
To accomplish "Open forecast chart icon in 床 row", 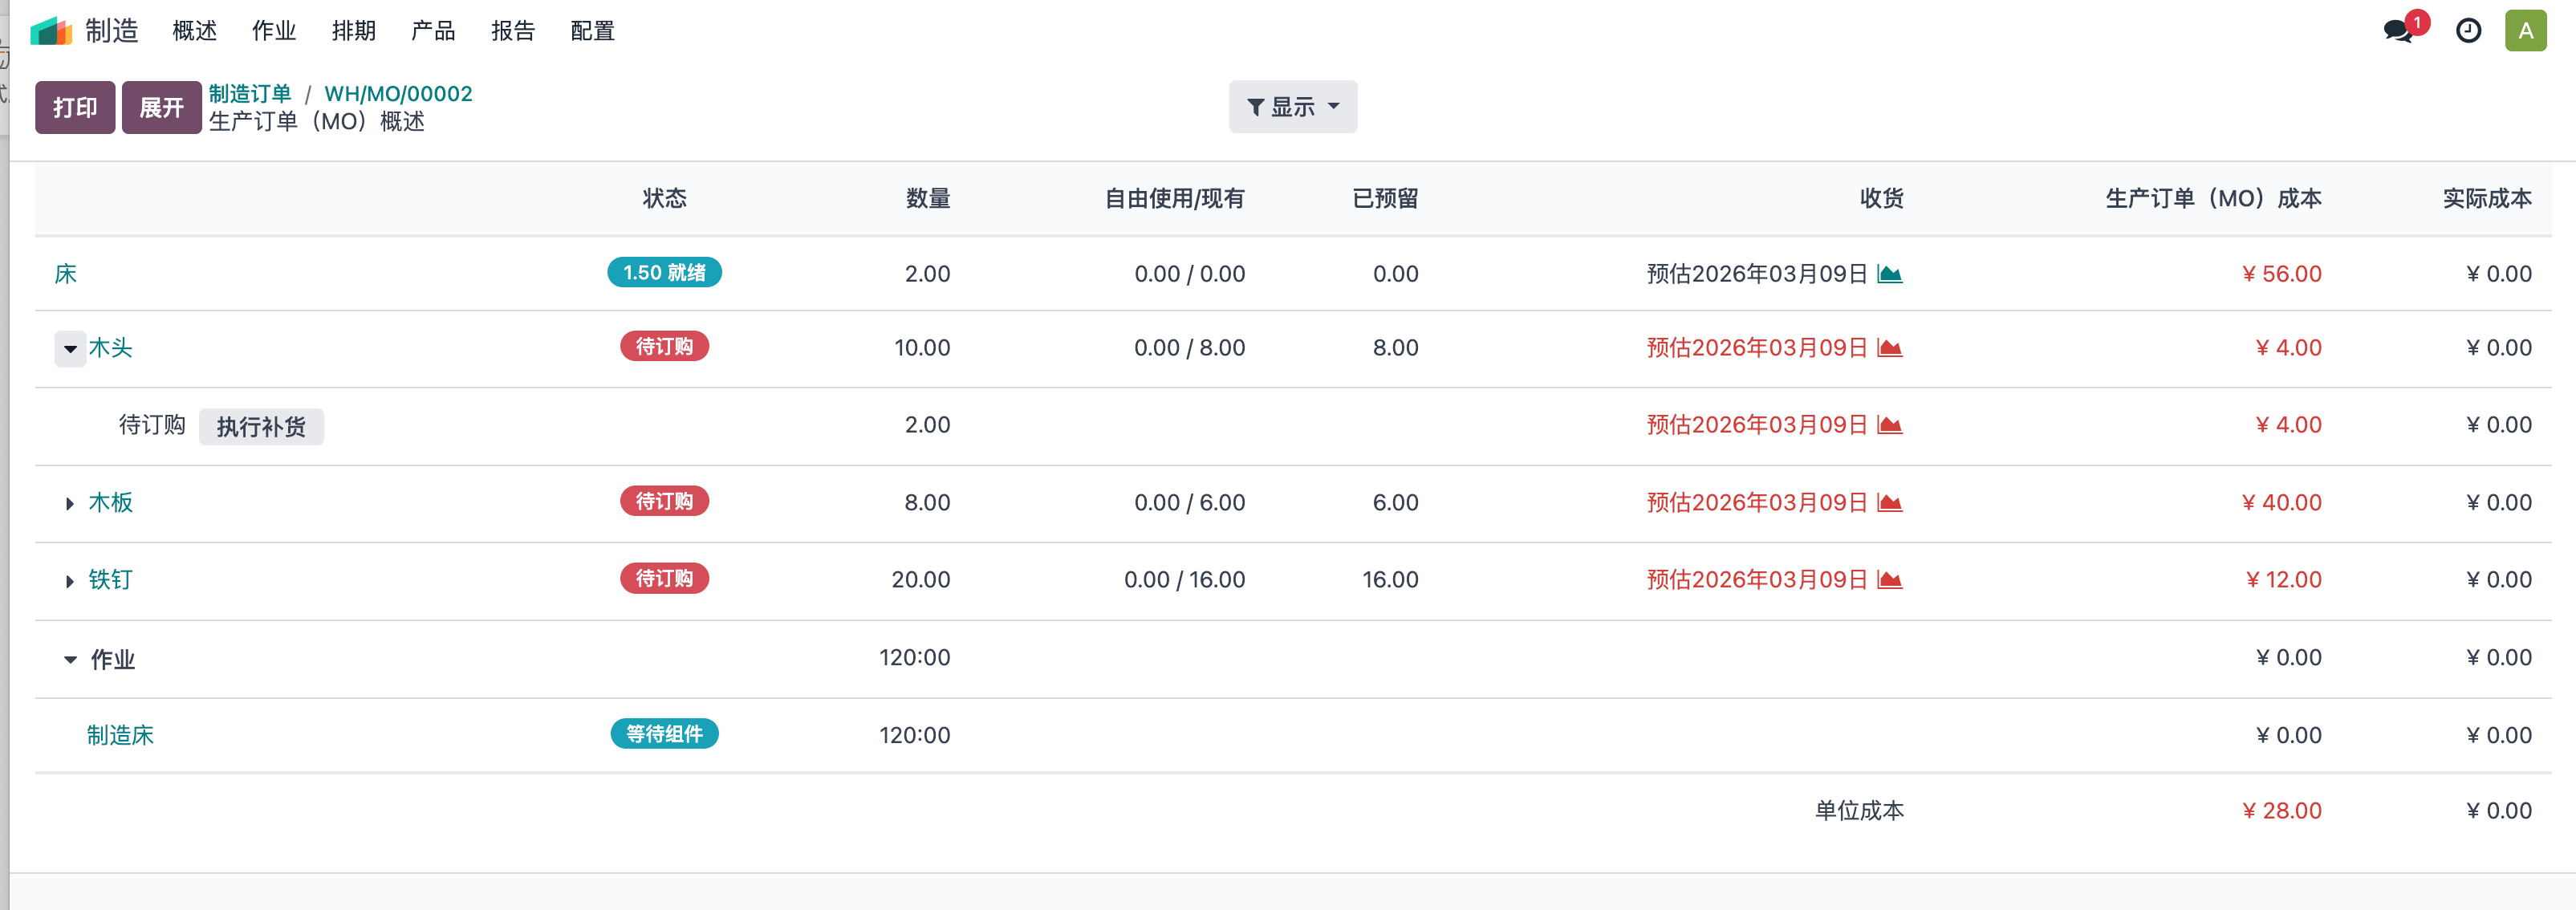I will pos(1889,273).
